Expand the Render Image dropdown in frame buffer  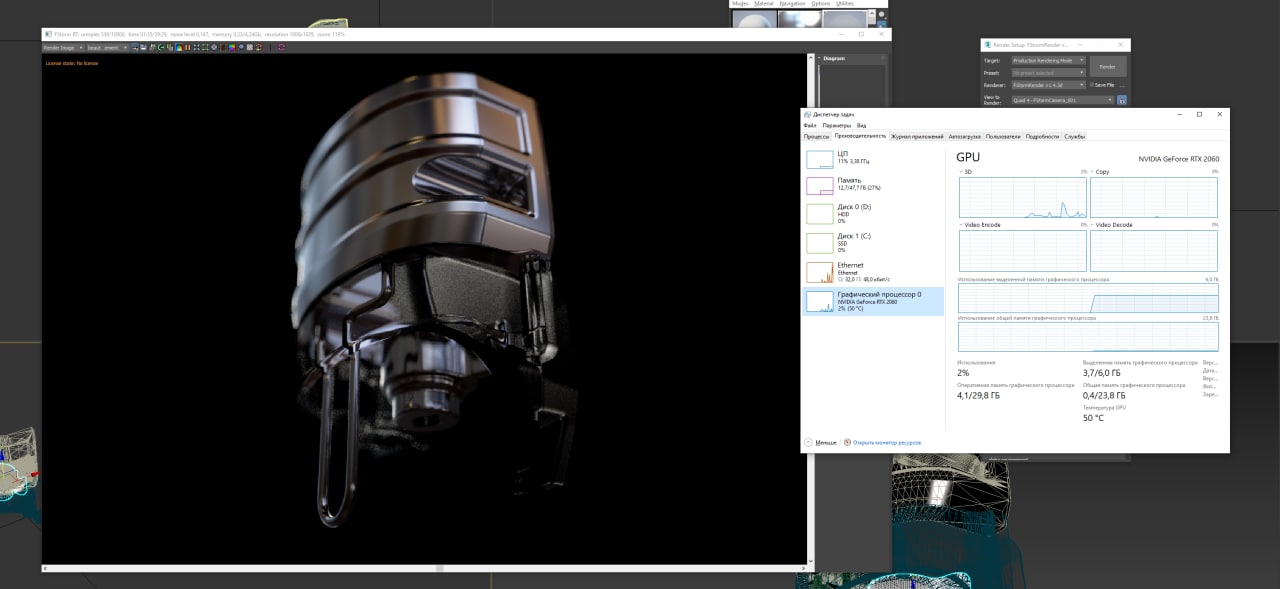coord(62,47)
